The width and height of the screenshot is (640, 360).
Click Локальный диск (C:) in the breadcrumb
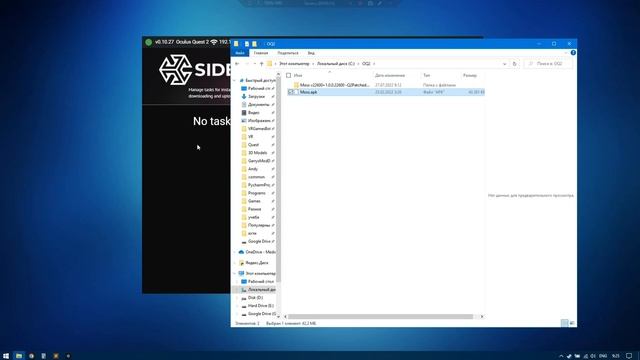click(336, 64)
